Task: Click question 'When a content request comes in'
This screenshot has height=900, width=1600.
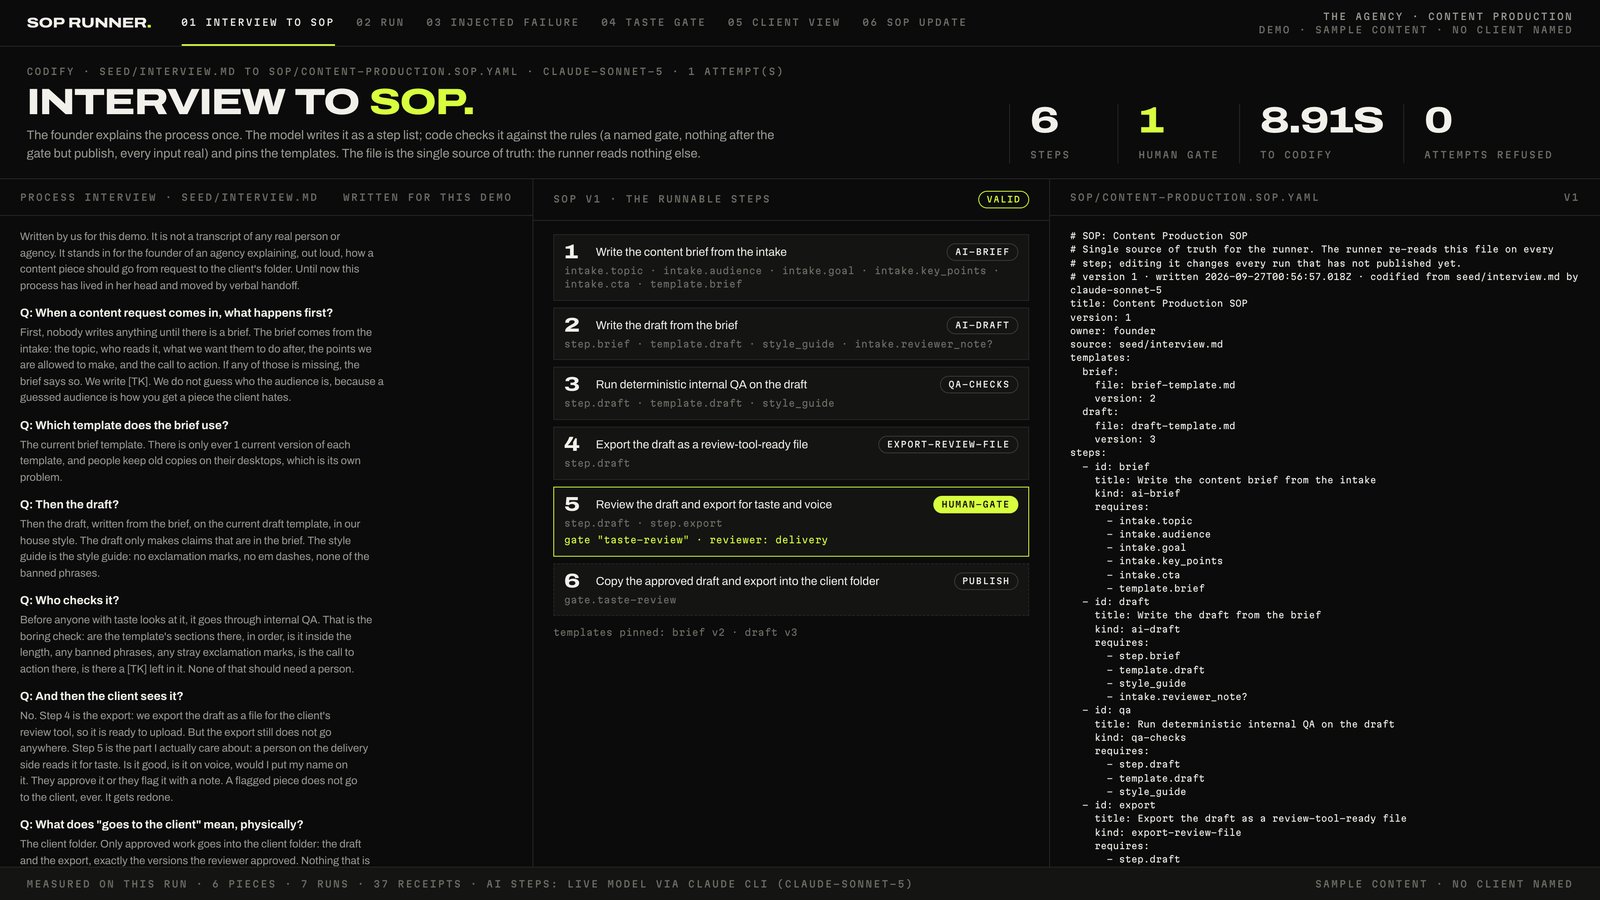Action: pos(176,313)
